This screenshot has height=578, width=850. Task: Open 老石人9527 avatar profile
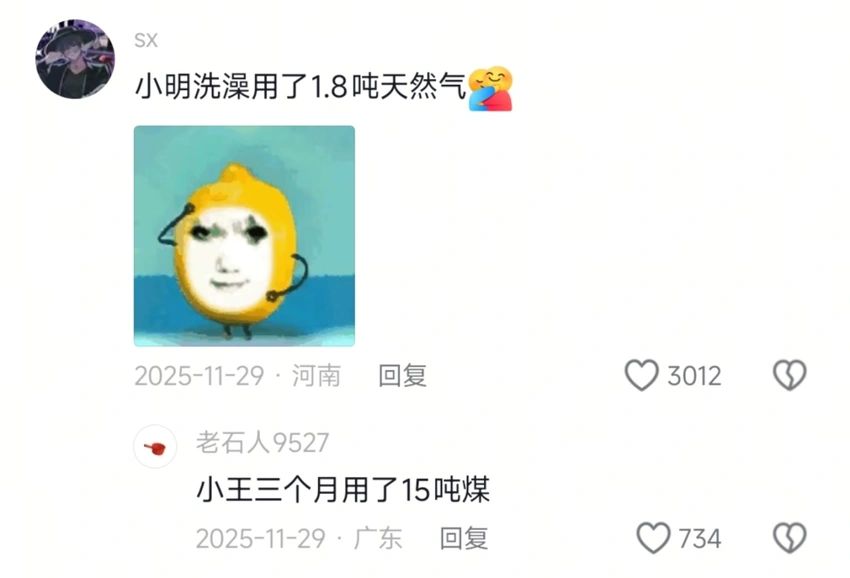(155, 446)
